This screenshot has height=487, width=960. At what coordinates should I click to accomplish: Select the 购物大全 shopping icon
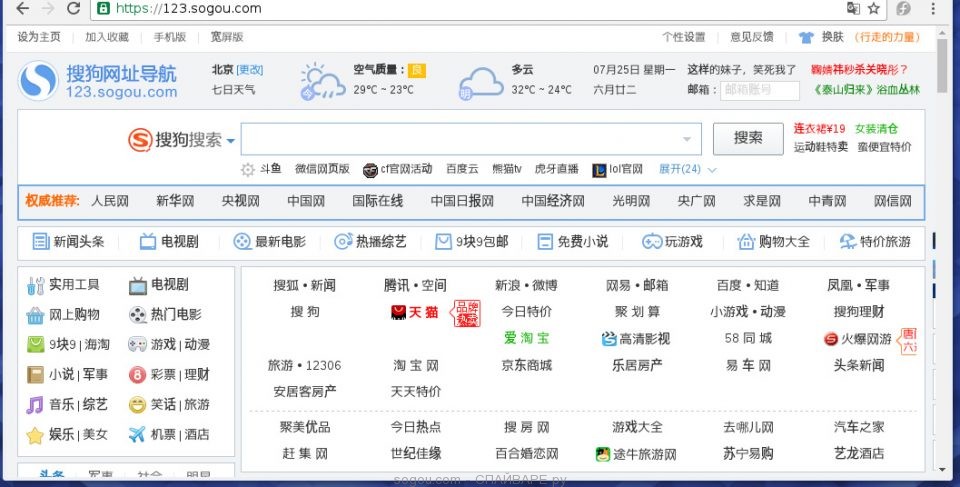(746, 241)
